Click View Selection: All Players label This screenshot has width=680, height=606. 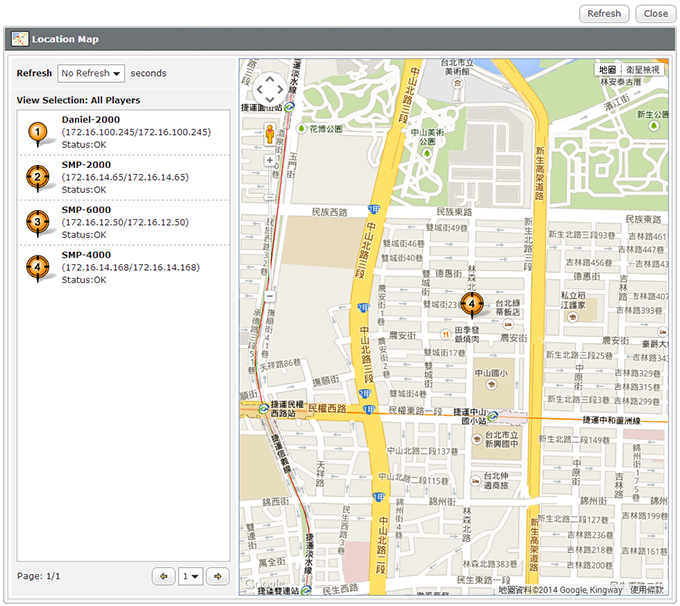pyautogui.click(x=78, y=100)
